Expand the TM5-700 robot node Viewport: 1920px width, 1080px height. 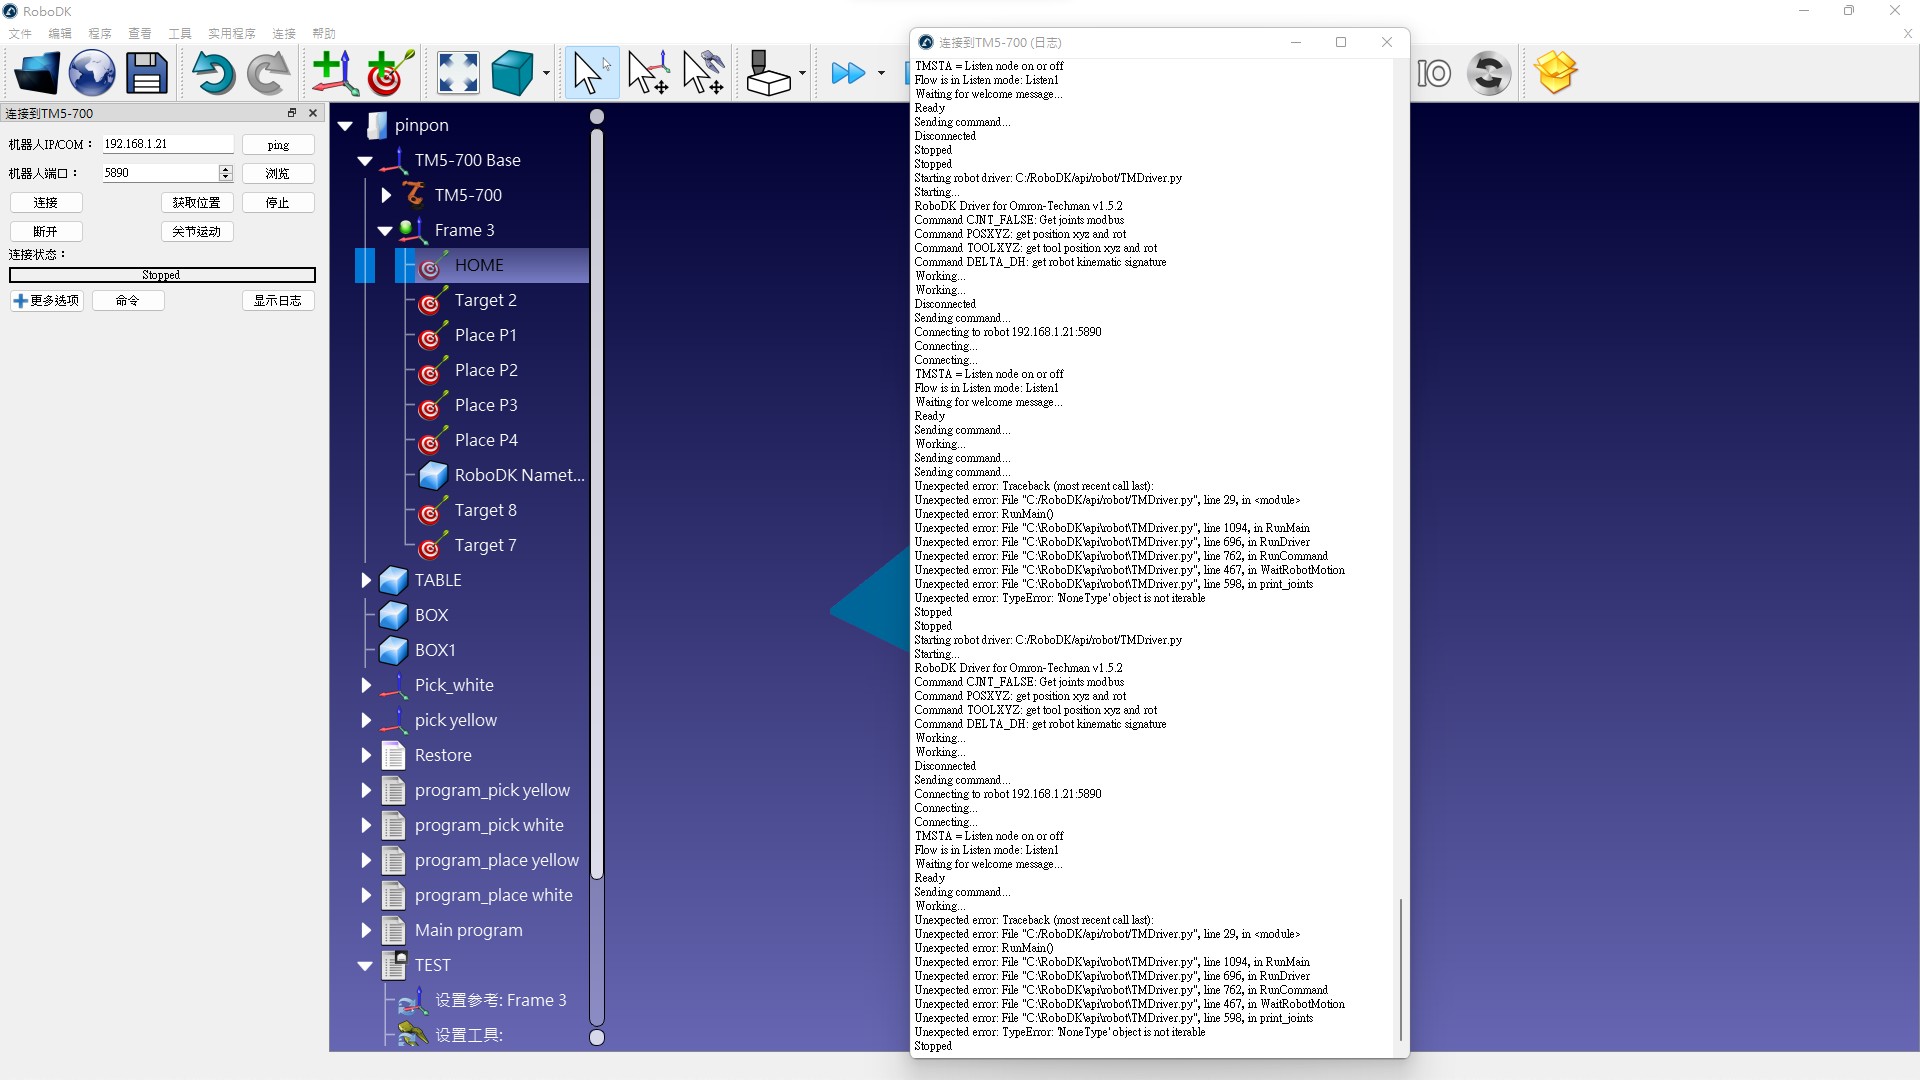pyautogui.click(x=386, y=195)
